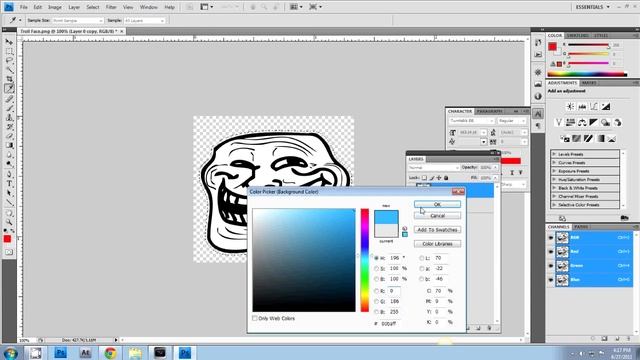The image size is (640, 360).
Task: Expand Exposure Presets list
Action: point(554,171)
